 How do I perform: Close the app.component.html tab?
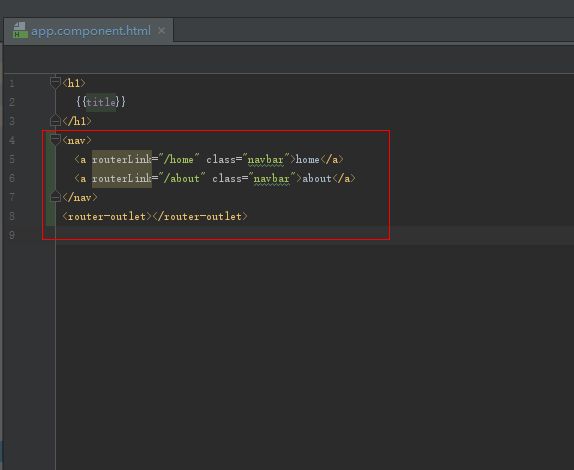pos(161,31)
